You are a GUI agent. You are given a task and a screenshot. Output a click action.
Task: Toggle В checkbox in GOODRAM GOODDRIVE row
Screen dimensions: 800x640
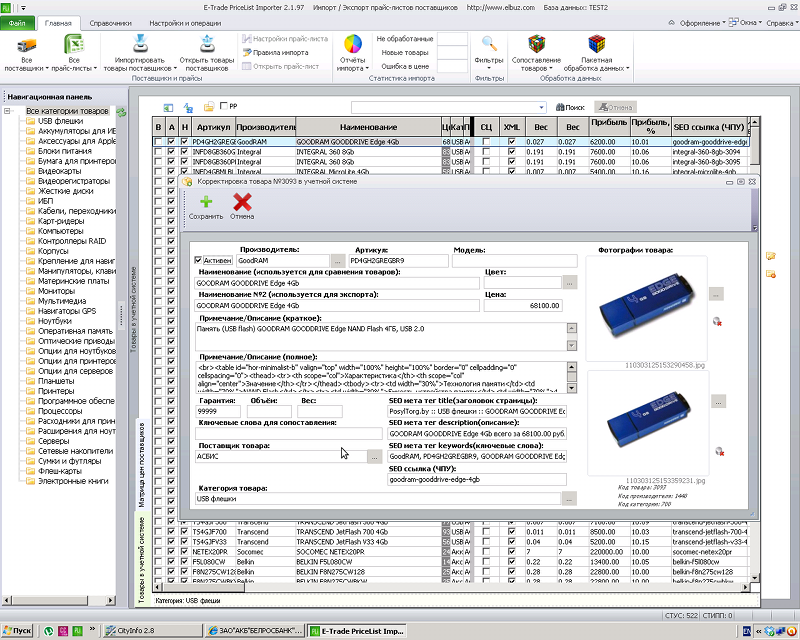pos(158,142)
